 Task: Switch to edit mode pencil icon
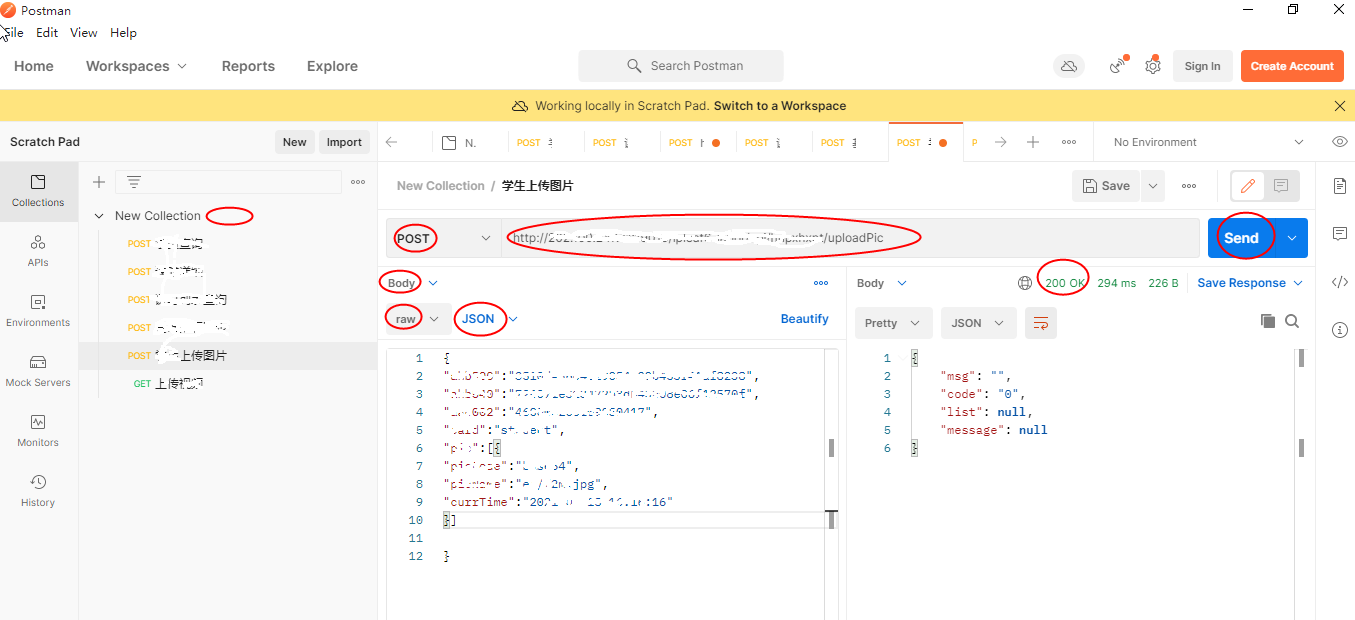(1247, 186)
